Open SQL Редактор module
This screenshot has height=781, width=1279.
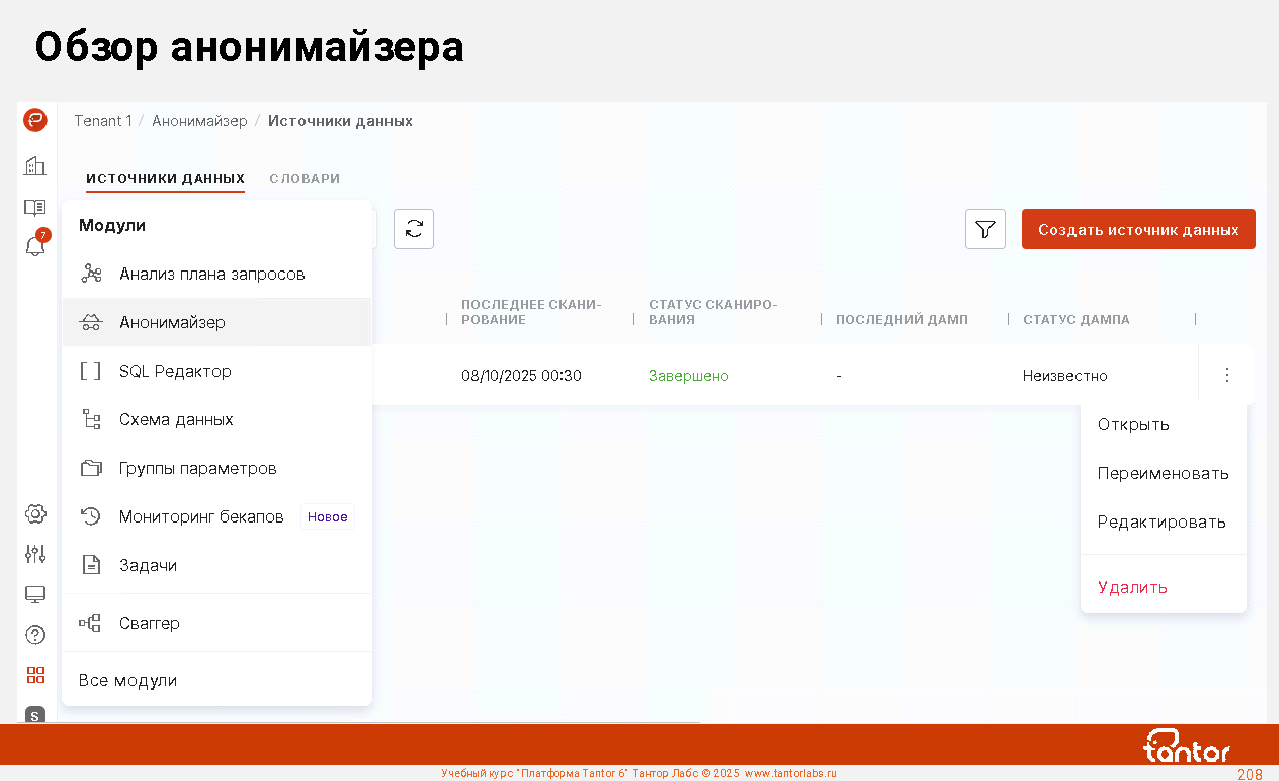[x=175, y=371]
